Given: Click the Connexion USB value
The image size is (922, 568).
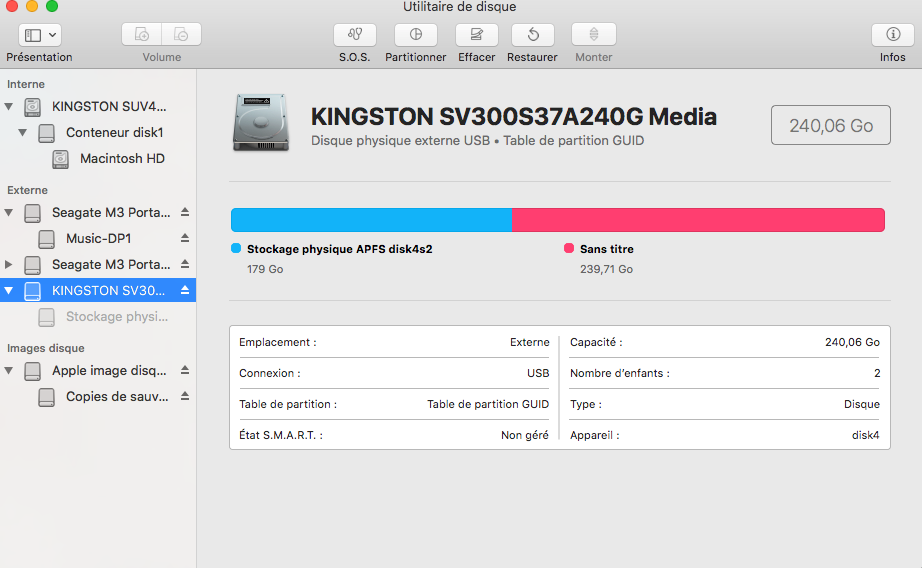Looking at the screenshot, I should [538, 373].
